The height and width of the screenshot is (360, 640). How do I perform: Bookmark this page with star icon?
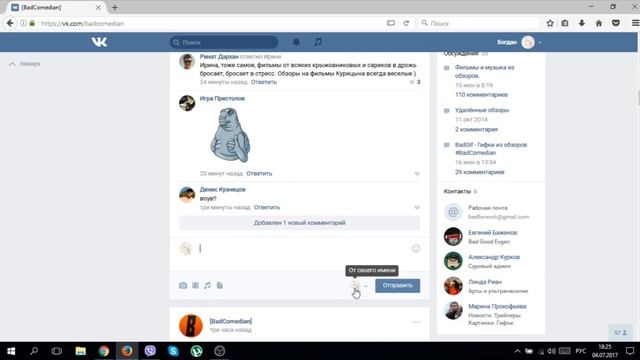pos(550,23)
